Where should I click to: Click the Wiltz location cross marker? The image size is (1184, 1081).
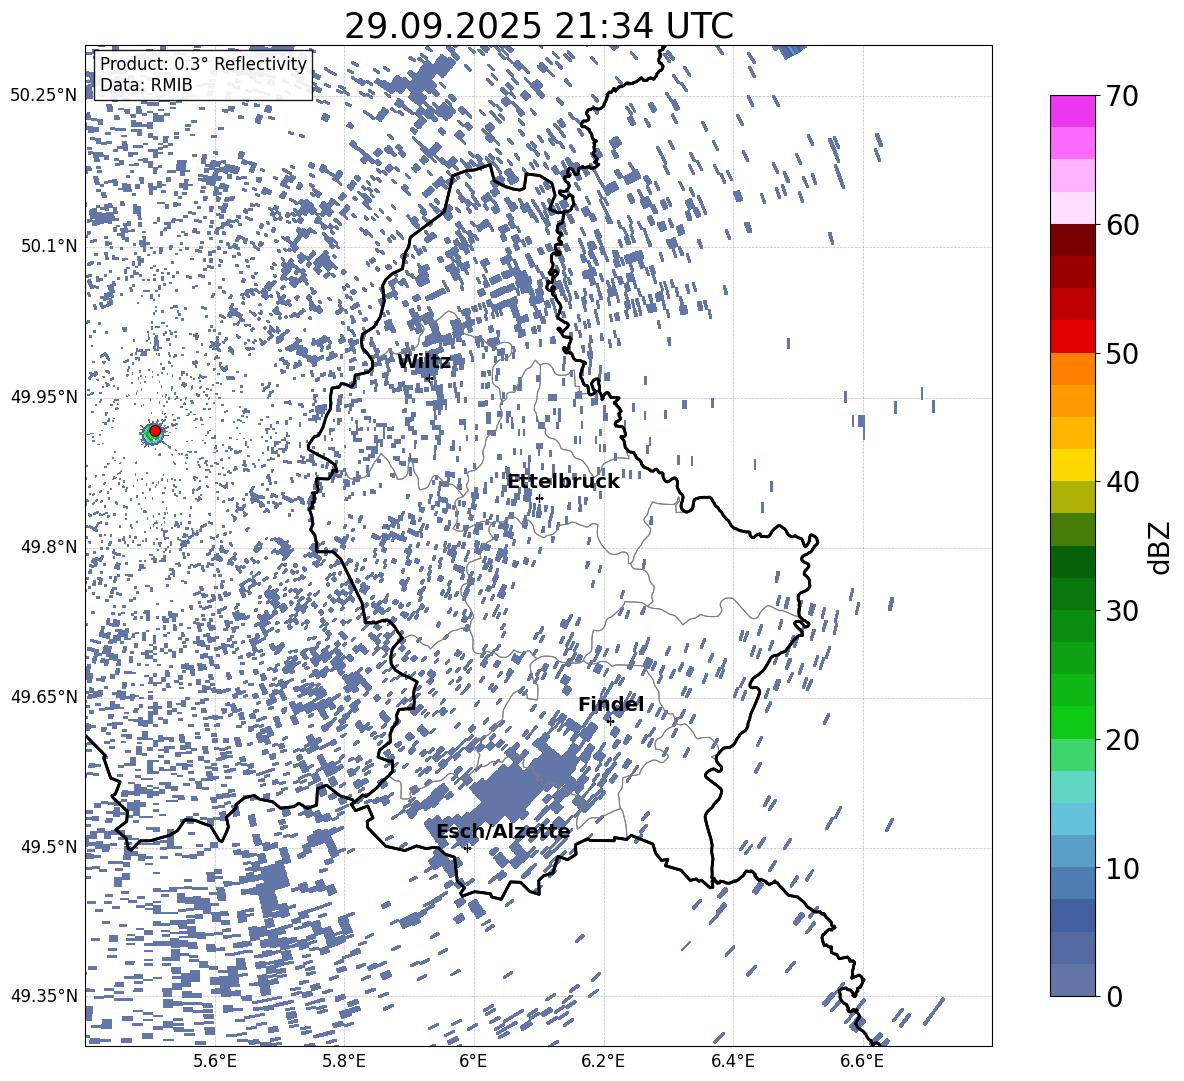point(430,378)
